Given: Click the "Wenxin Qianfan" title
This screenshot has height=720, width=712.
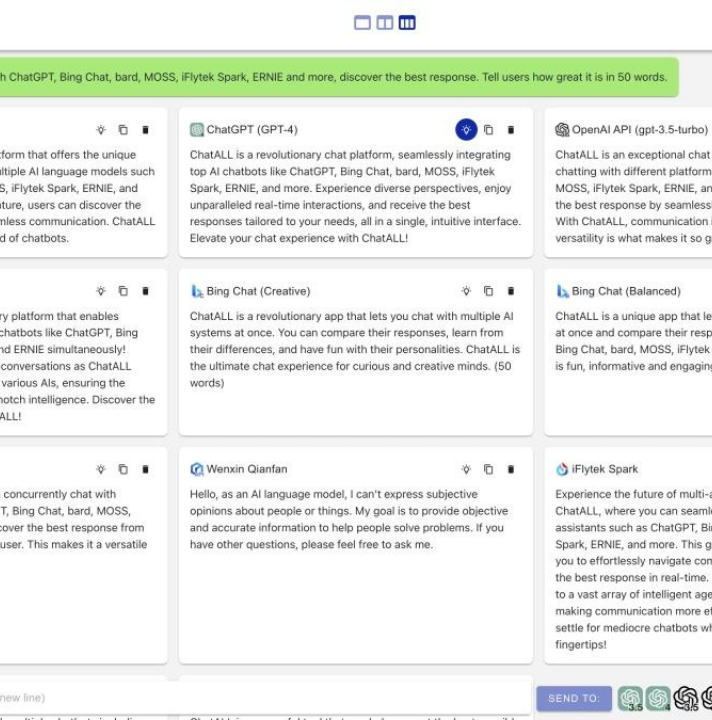Looking at the screenshot, I should point(247,469).
